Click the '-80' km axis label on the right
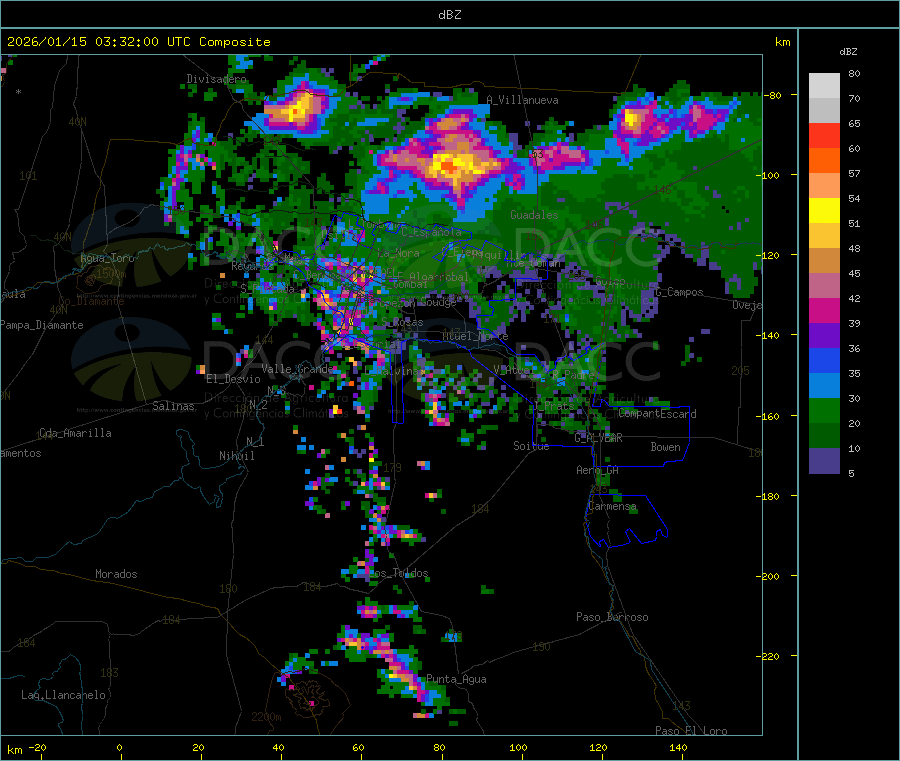Viewport: 900px width, 761px height. coord(773,95)
